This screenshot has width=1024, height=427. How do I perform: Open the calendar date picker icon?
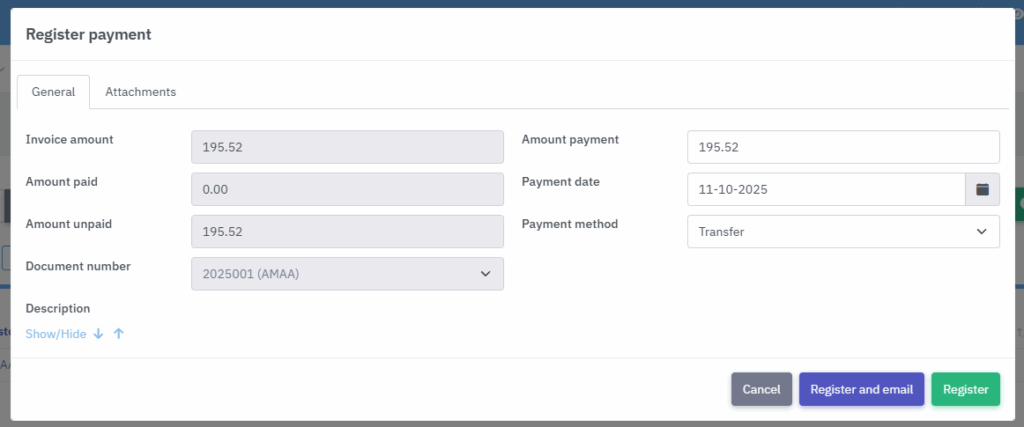(x=982, y=189)
